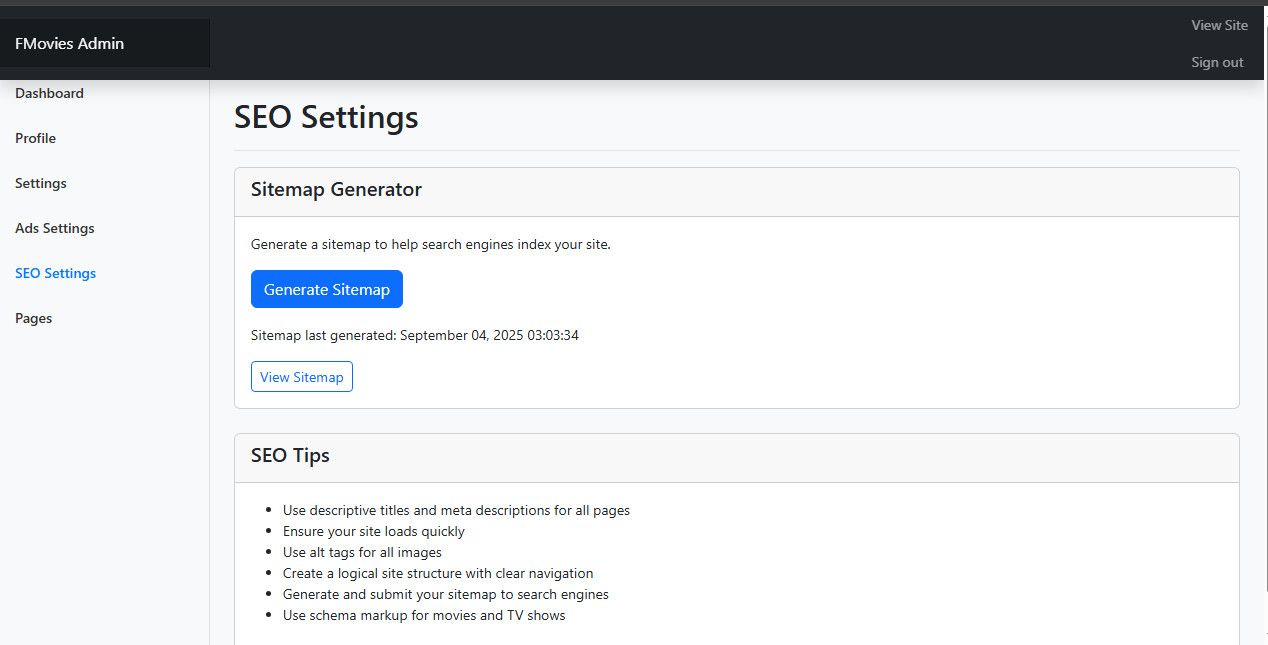The width and height of the screenshot is (1268, 645).
Task: Go to Profile in the sidebar
Action: click(35, 138)
